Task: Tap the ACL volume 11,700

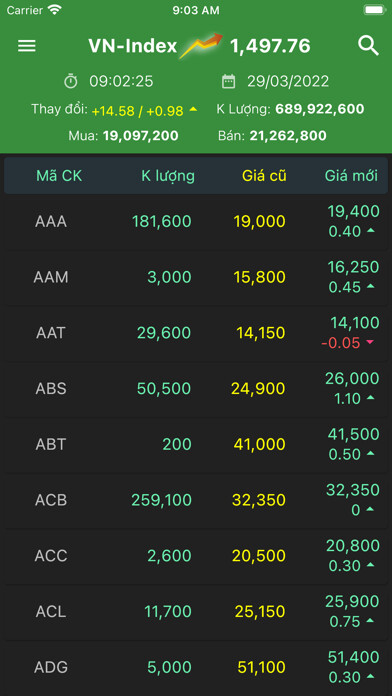Action: (168, 612)
